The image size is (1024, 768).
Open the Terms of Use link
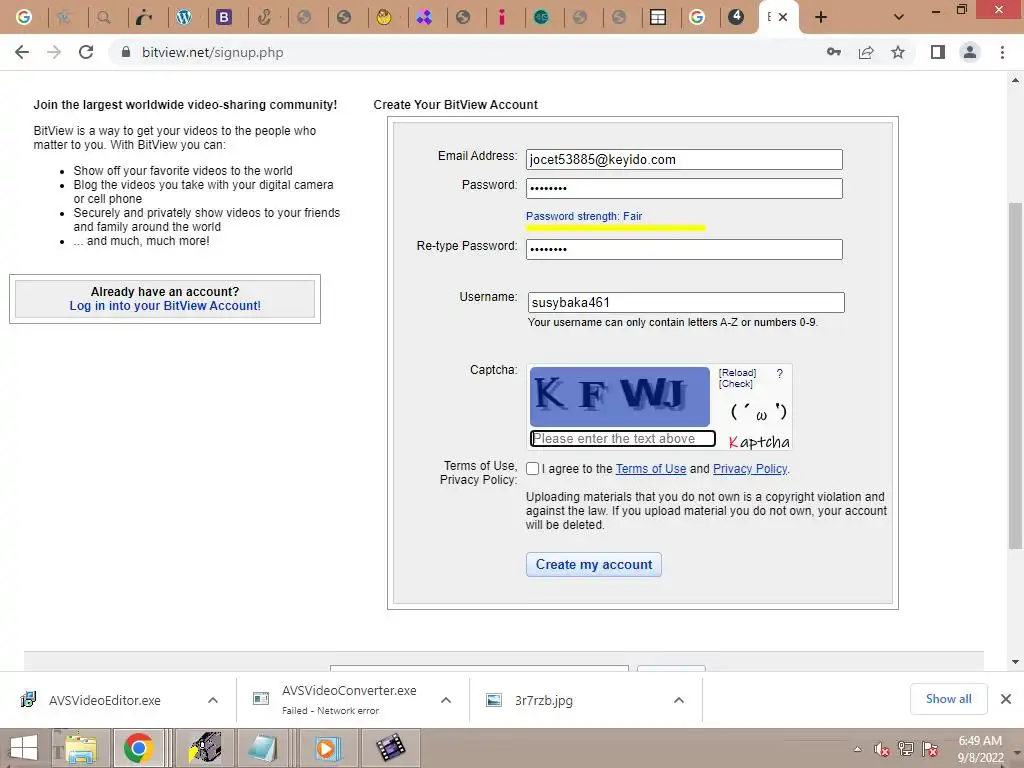click(x=650, y=469)
